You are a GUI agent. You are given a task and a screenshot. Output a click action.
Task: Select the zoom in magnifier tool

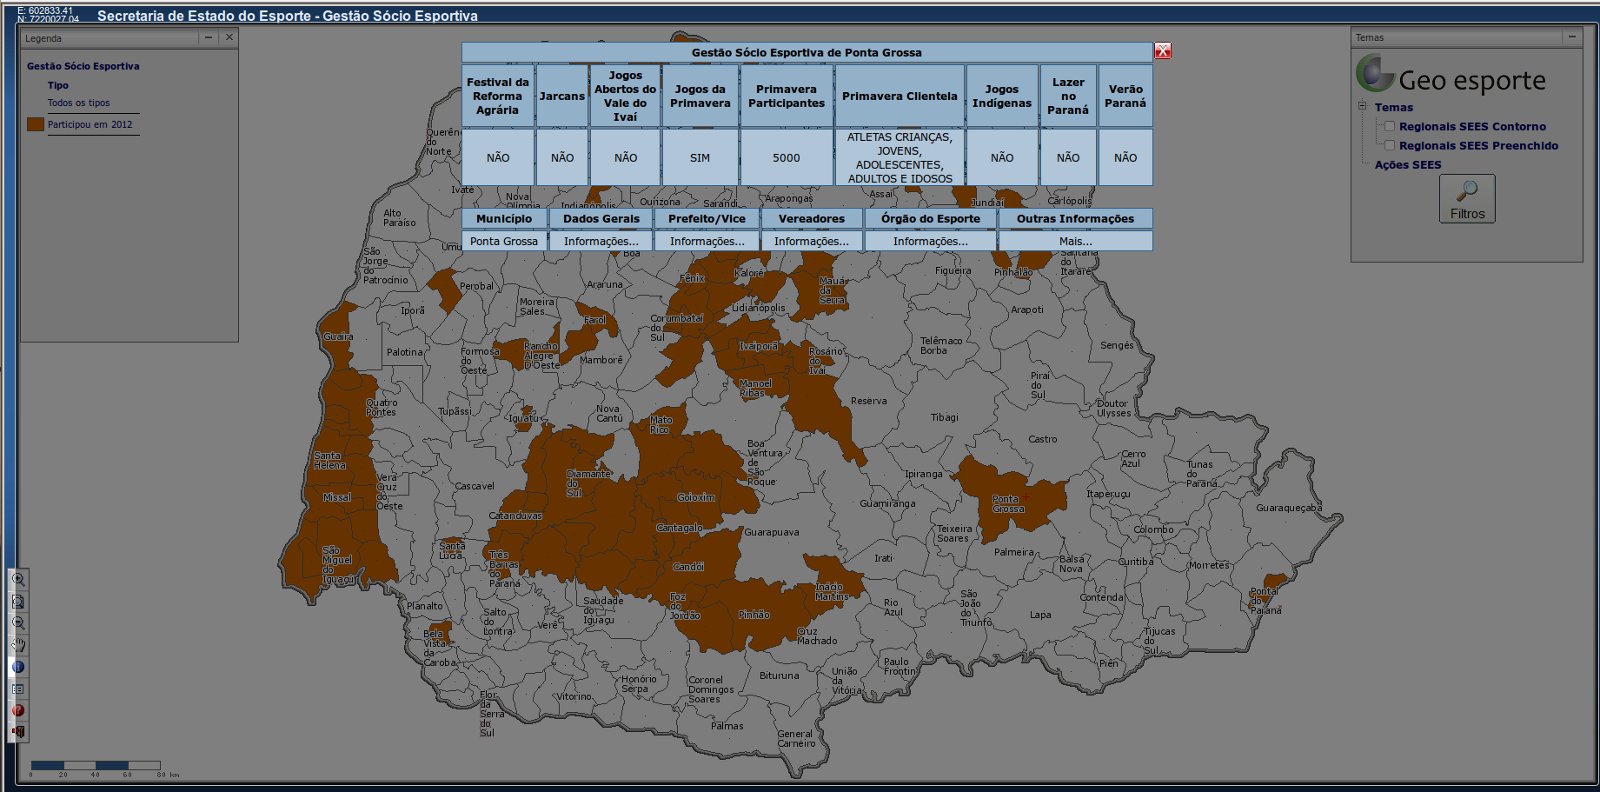18,579
